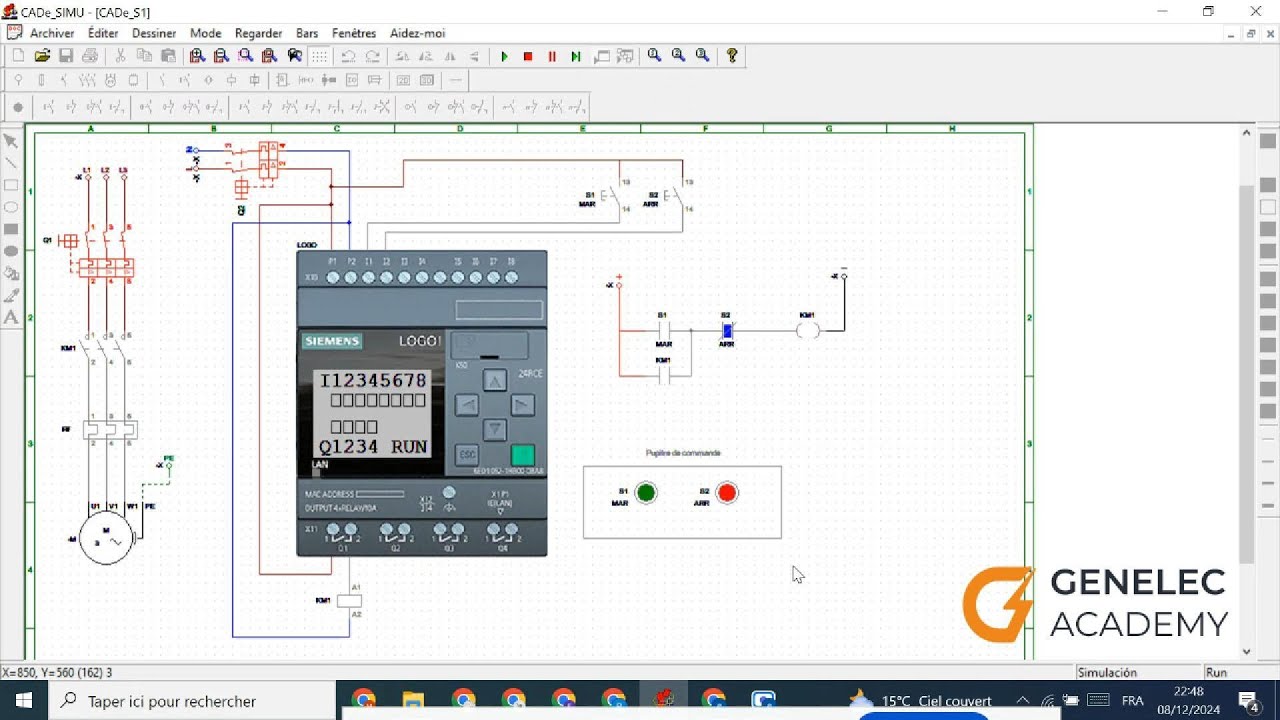This screenshot has width=1280, height=720.
Task: Select the empty rectangle tool
Action: click(11, 185)
